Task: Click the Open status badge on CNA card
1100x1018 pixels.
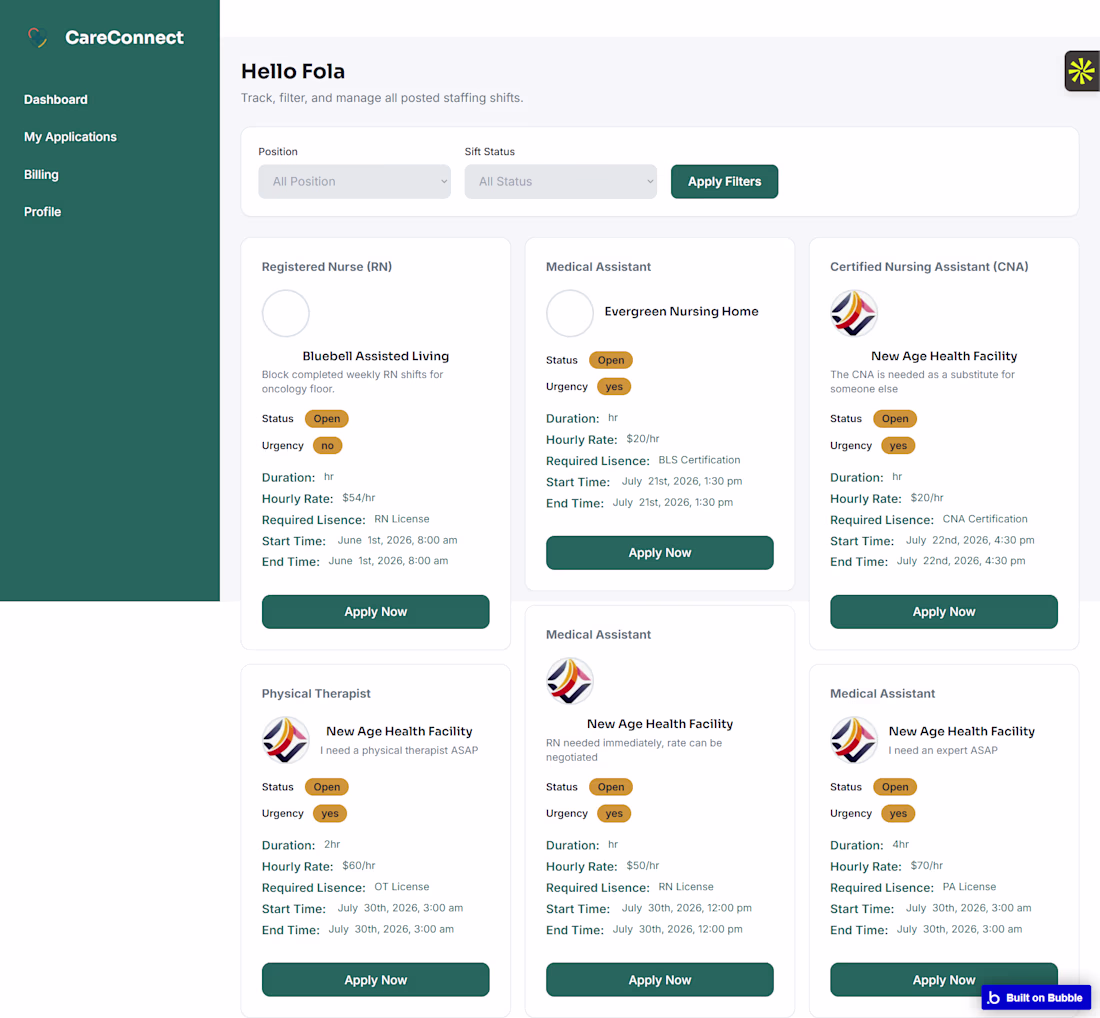Action: [894, 419]
